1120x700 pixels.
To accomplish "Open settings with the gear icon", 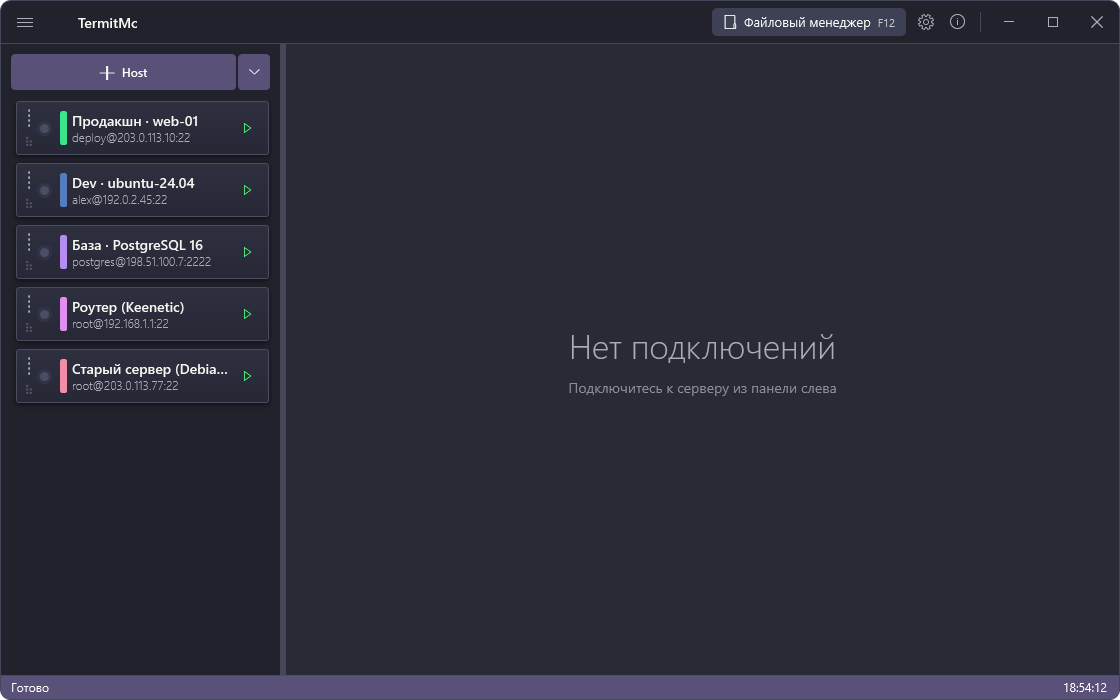I will pyautogui.click(x=926, y=22).
